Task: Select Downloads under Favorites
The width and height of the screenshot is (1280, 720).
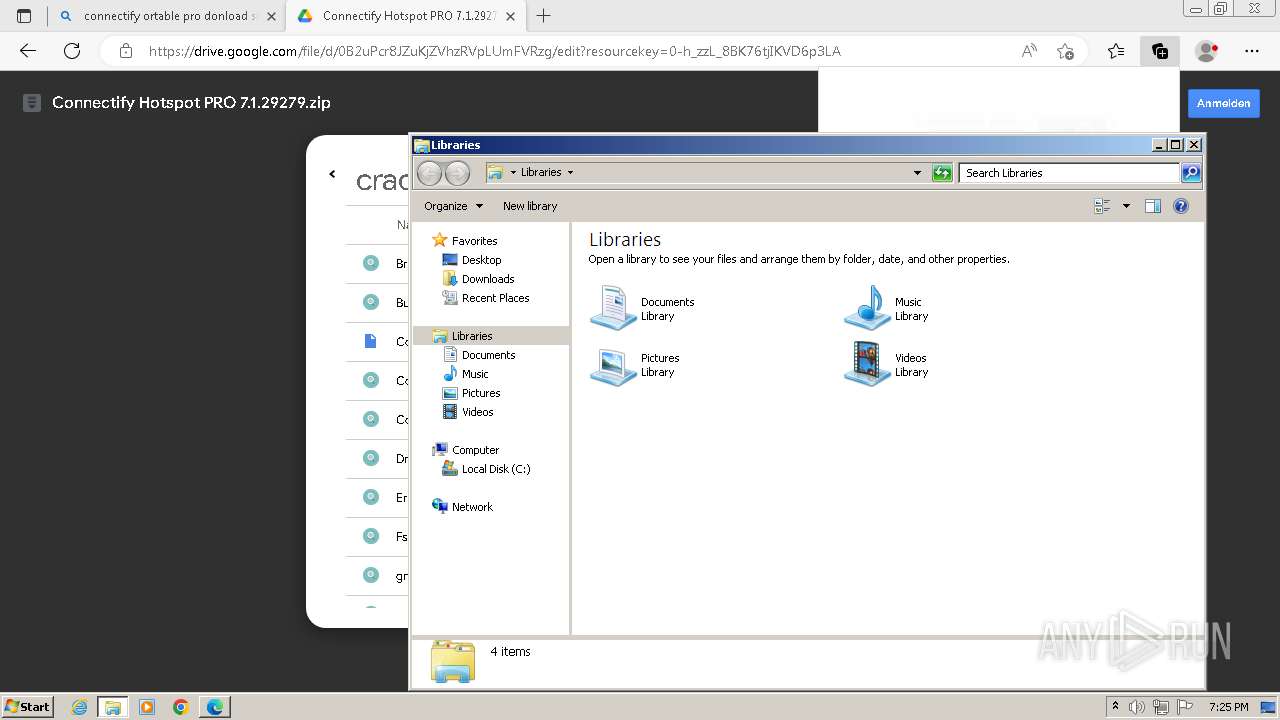Action: coord(488,279)
